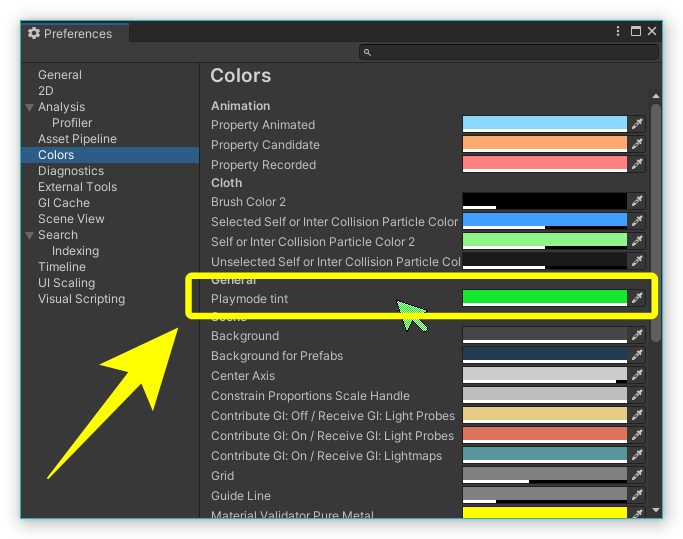The width and height of the screenshot is (683, 539).
Task: Click the scrollbar down arrow
Action: click(656, 510)
